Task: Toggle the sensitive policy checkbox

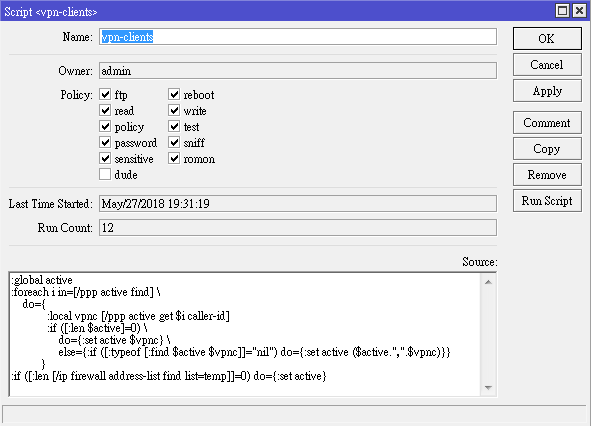Action: coord(105,158)
